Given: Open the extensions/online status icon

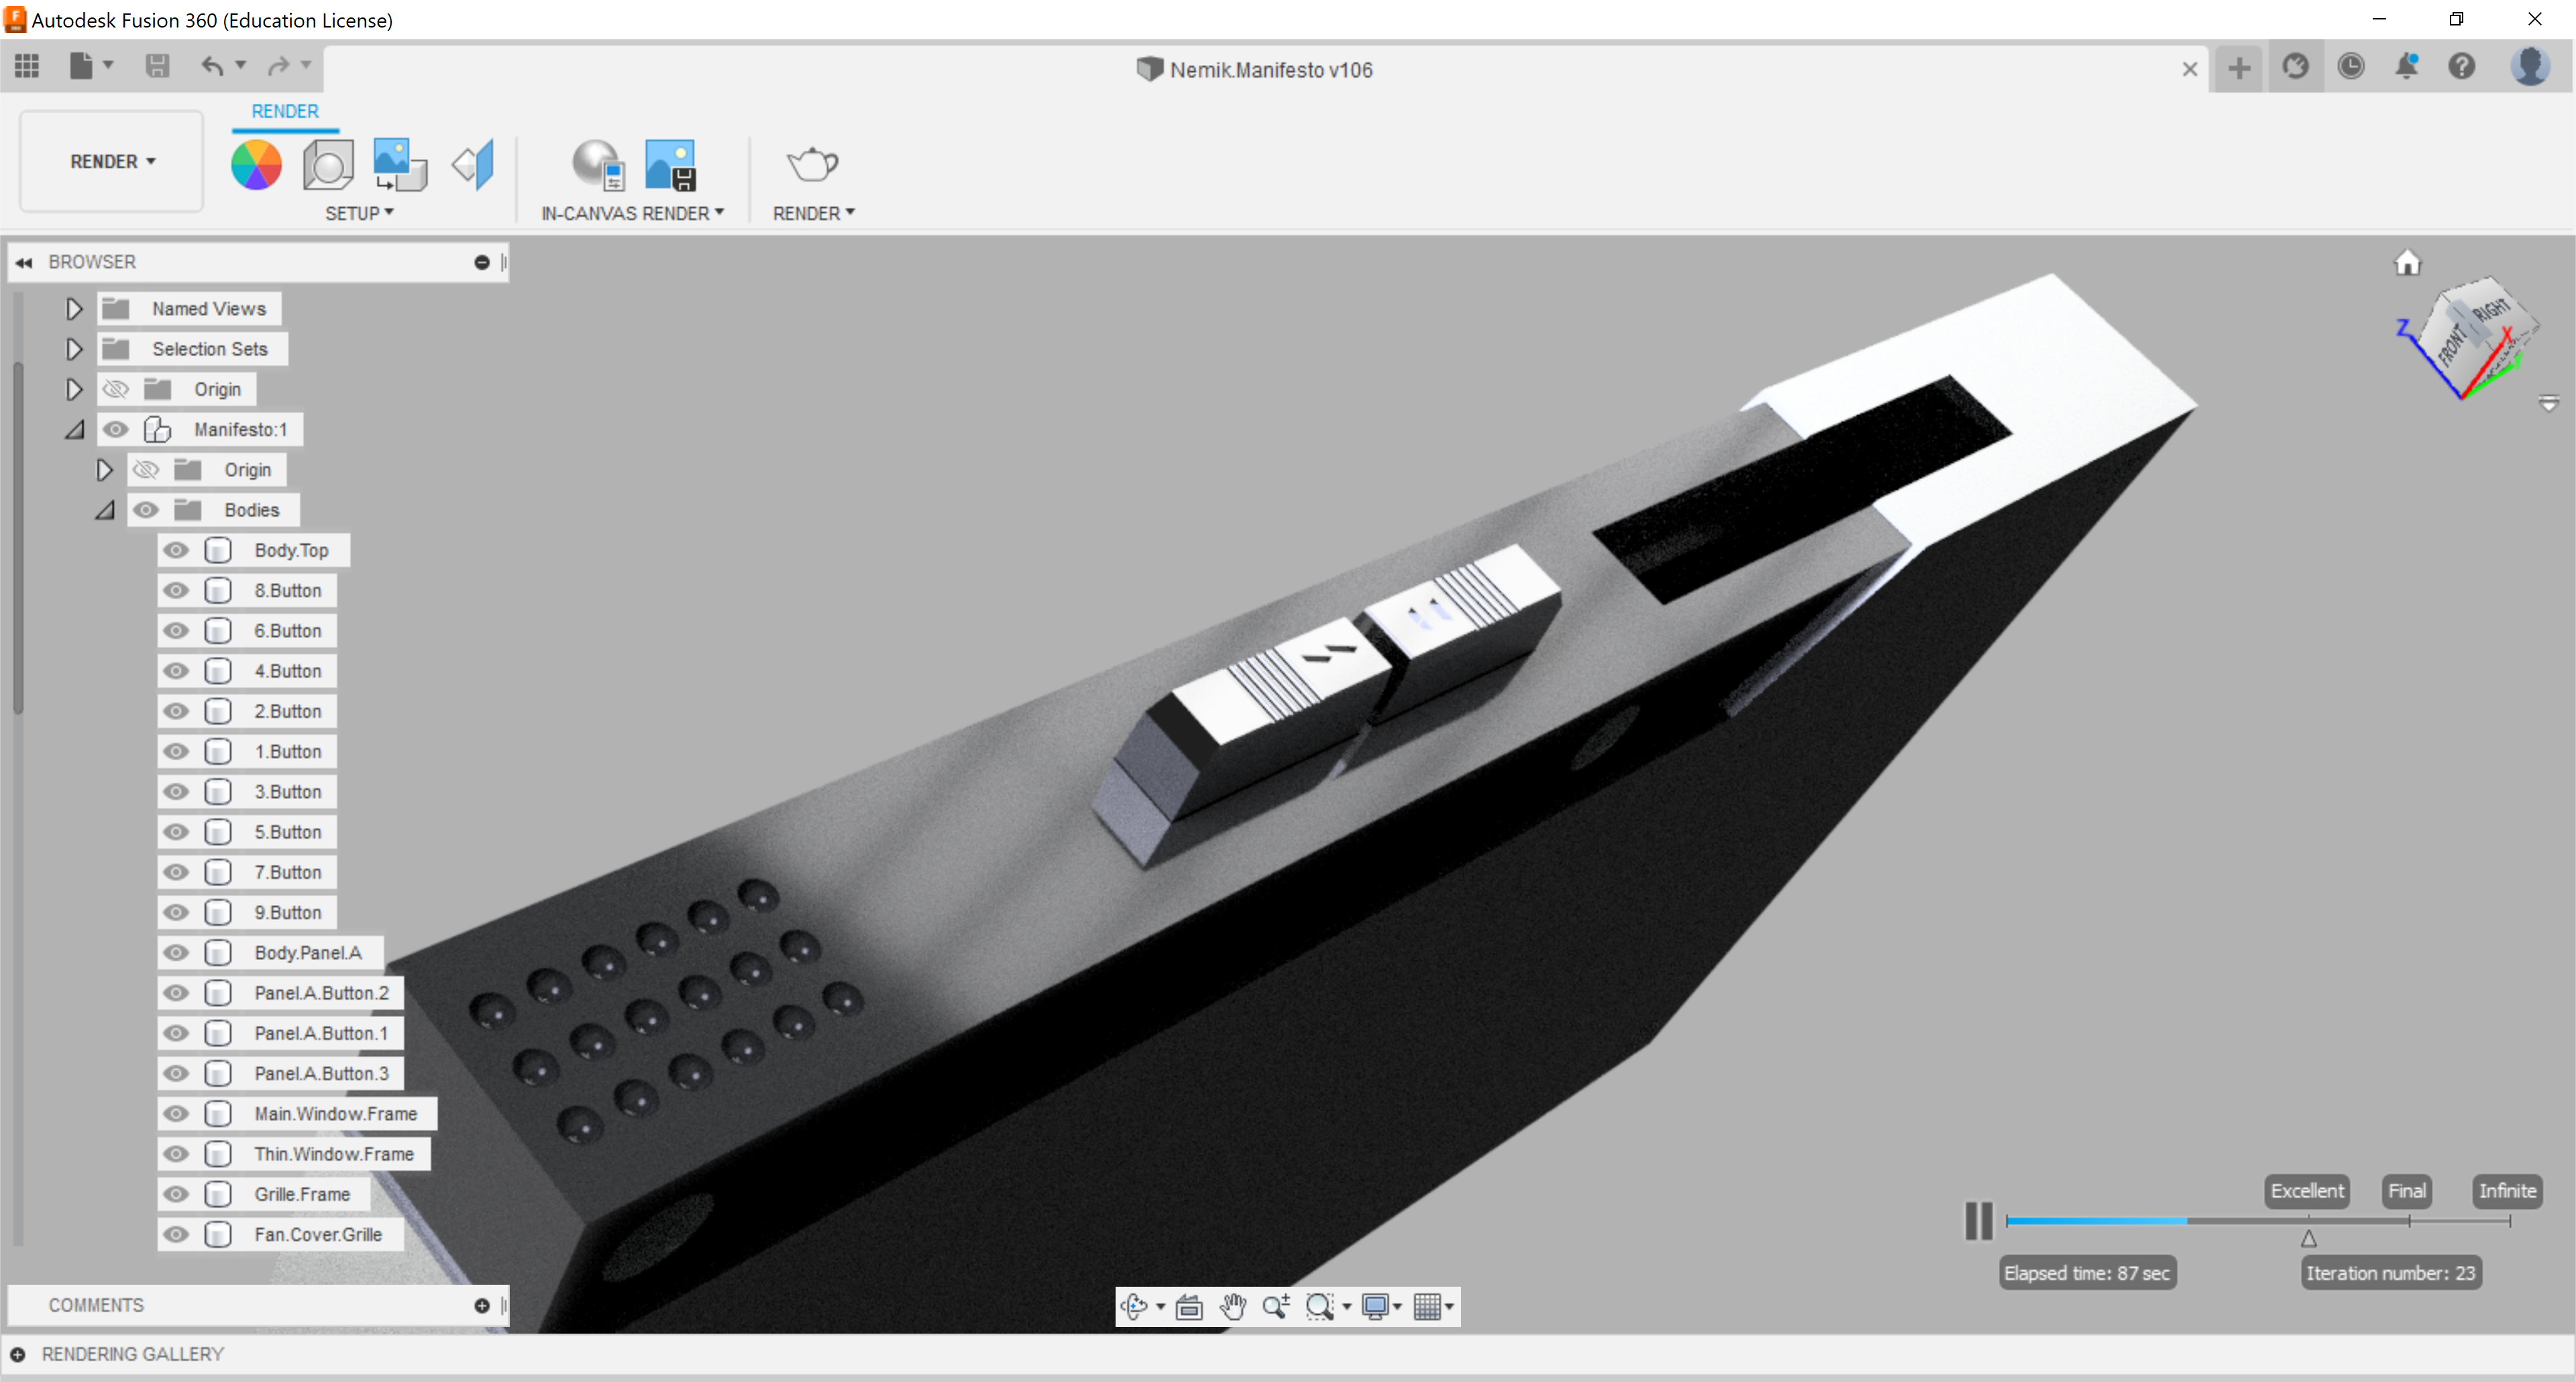Looking at the screenshot, I should pos(2295,67).
